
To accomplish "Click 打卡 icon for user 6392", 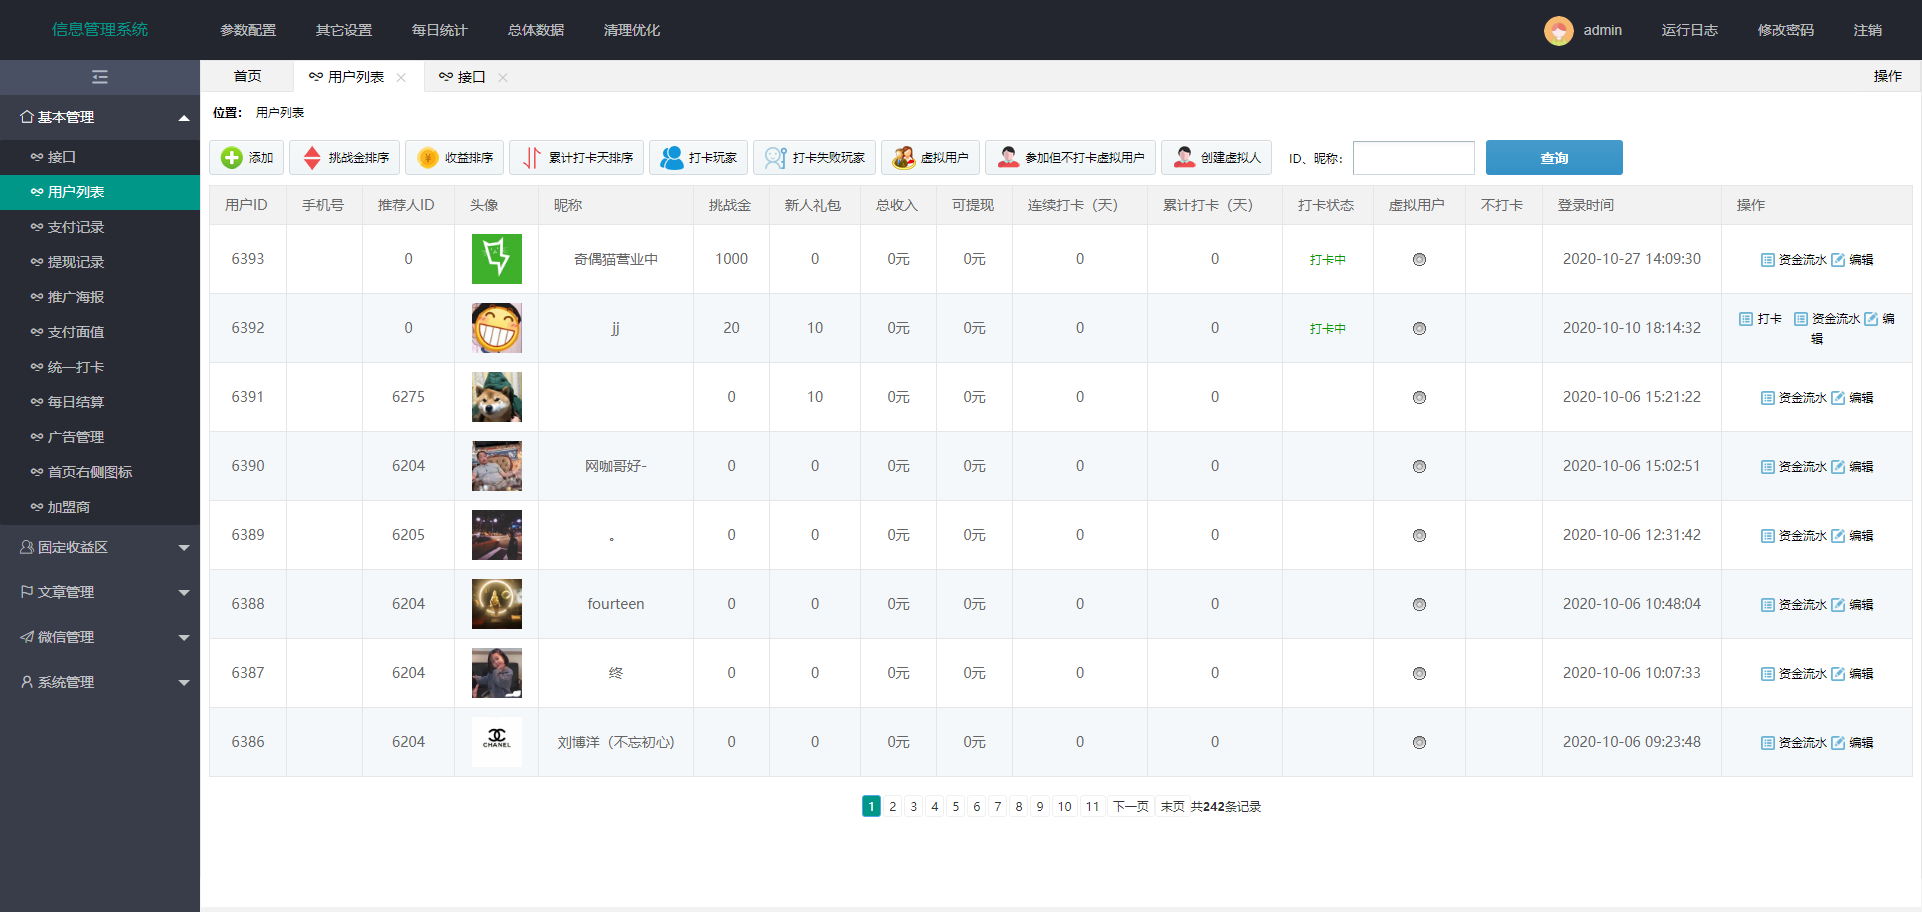I will (1746, 319).
